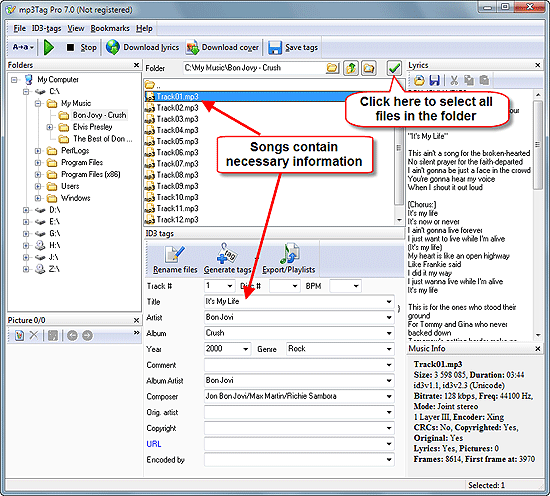
Task: Paste lyrics icon in Lyrics panel
Action: pyautogui.click(x=484, y=80)
